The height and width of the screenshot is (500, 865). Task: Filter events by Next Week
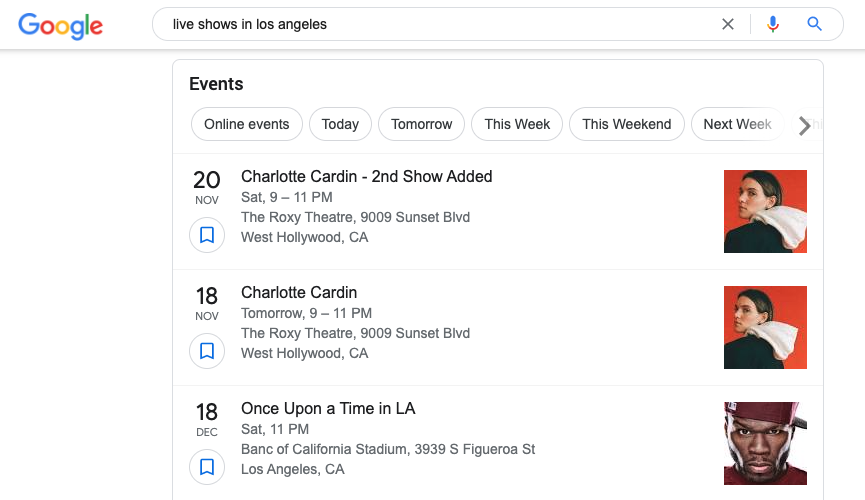coord(737,124)
